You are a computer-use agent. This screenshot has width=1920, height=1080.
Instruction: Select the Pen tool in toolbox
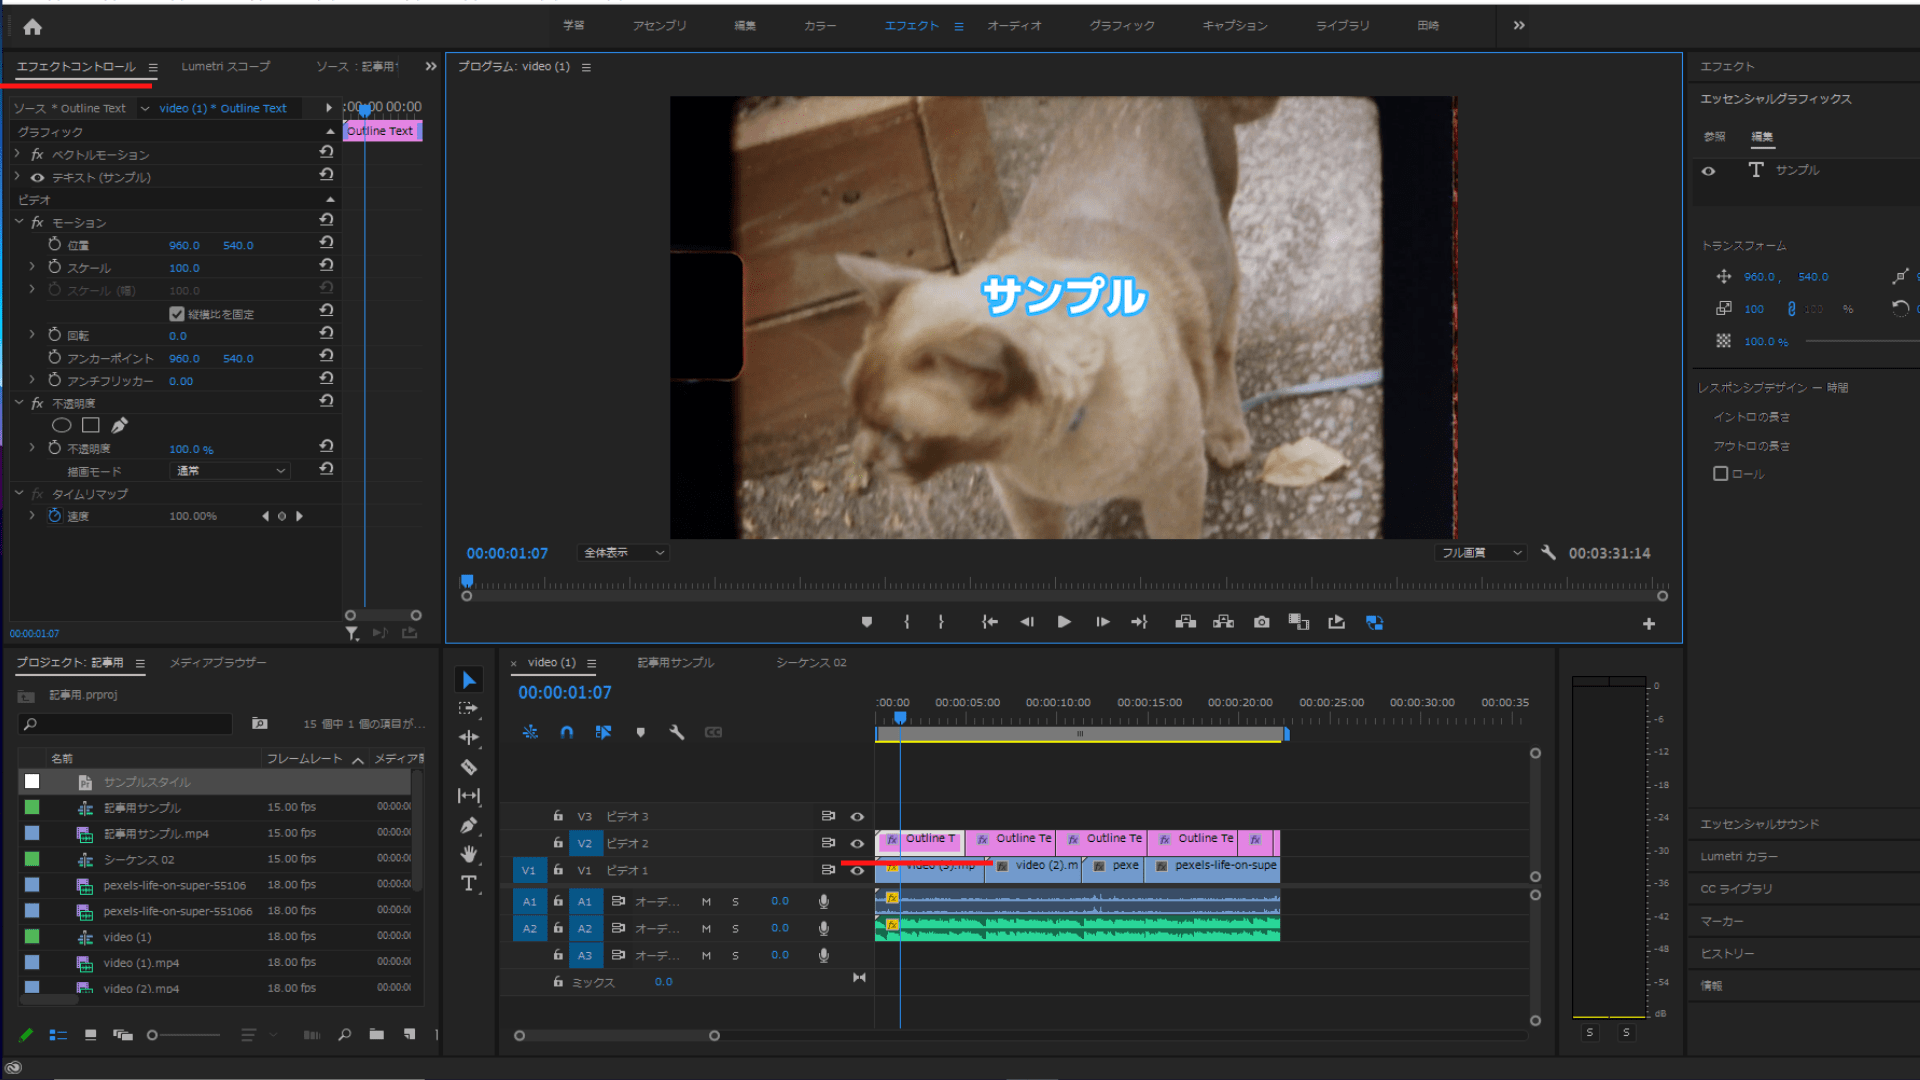tap(468, 825)
